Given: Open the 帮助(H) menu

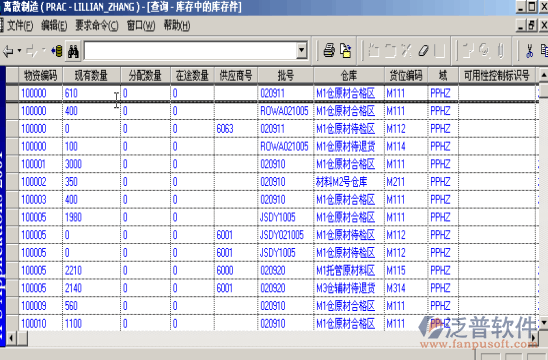Looking at the screenshot, I should (x=177, y=26).
